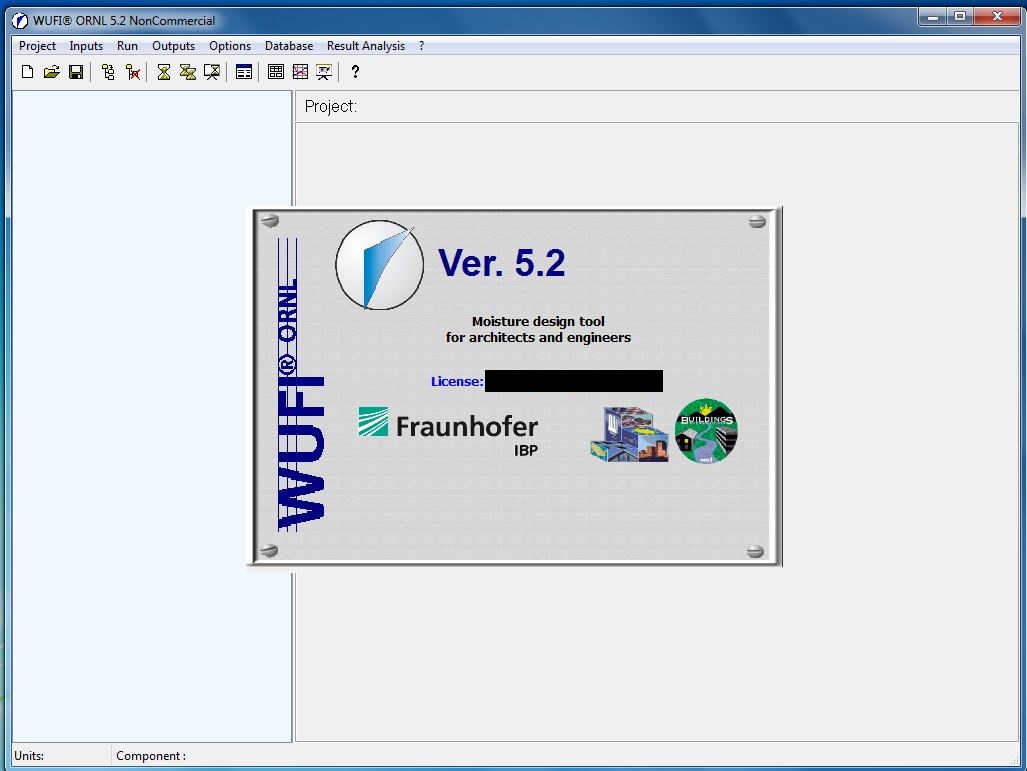Click the colored result graphs icon
Image resolution: width=1027 pixels, height=771 pixels.
(x=300, y=72)
